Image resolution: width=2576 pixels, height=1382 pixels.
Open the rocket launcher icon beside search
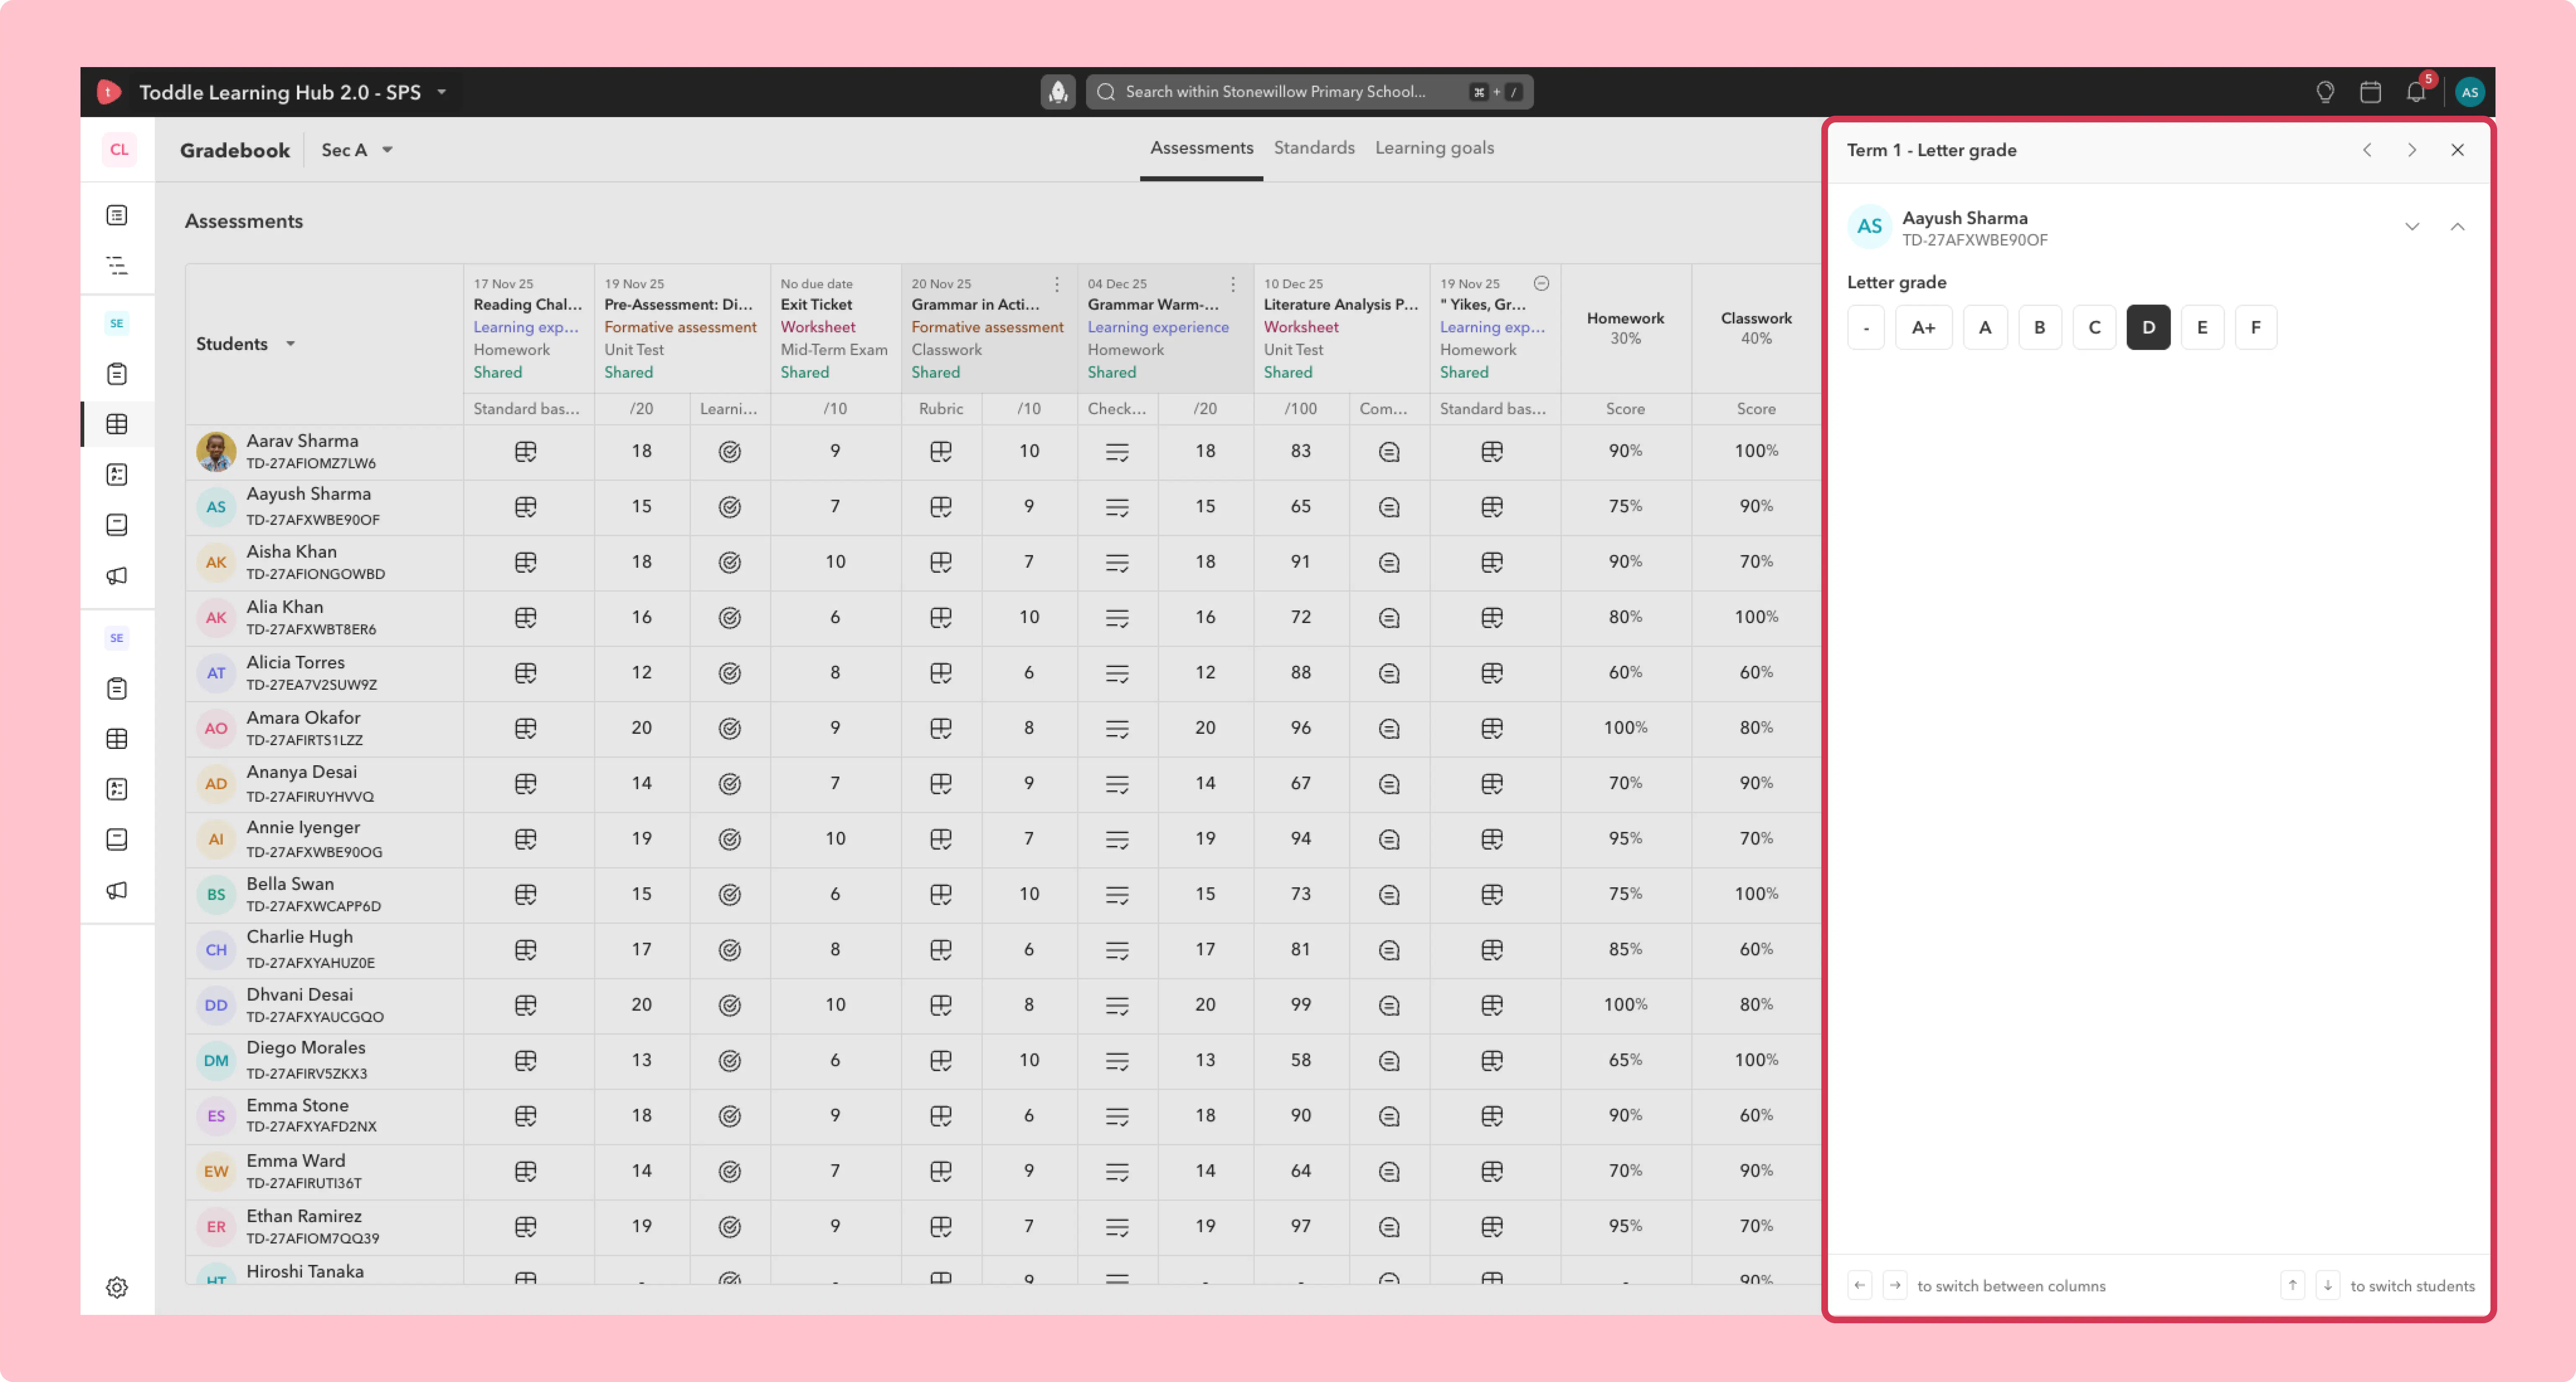pyautogui.click(x=1057, y=92)
